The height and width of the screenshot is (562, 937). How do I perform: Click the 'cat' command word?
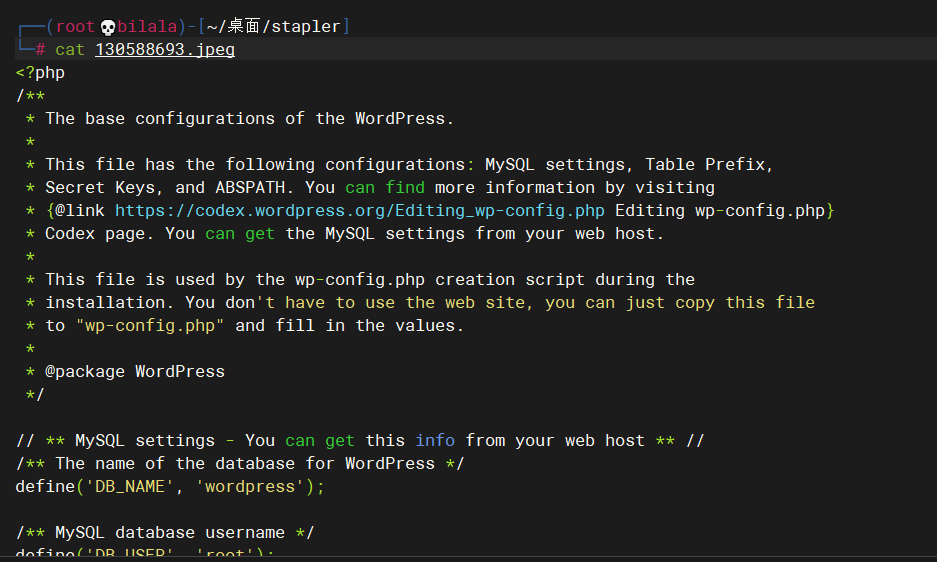(70, 50)
